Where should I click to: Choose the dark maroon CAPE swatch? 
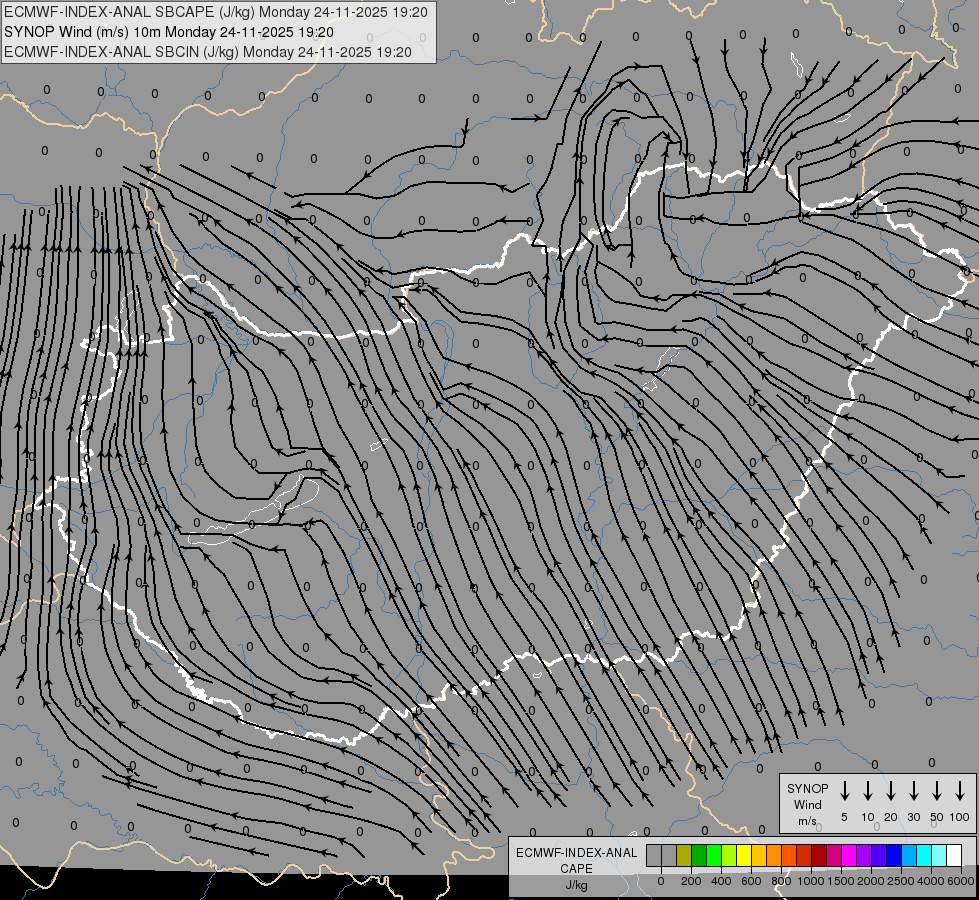point(819,855)
